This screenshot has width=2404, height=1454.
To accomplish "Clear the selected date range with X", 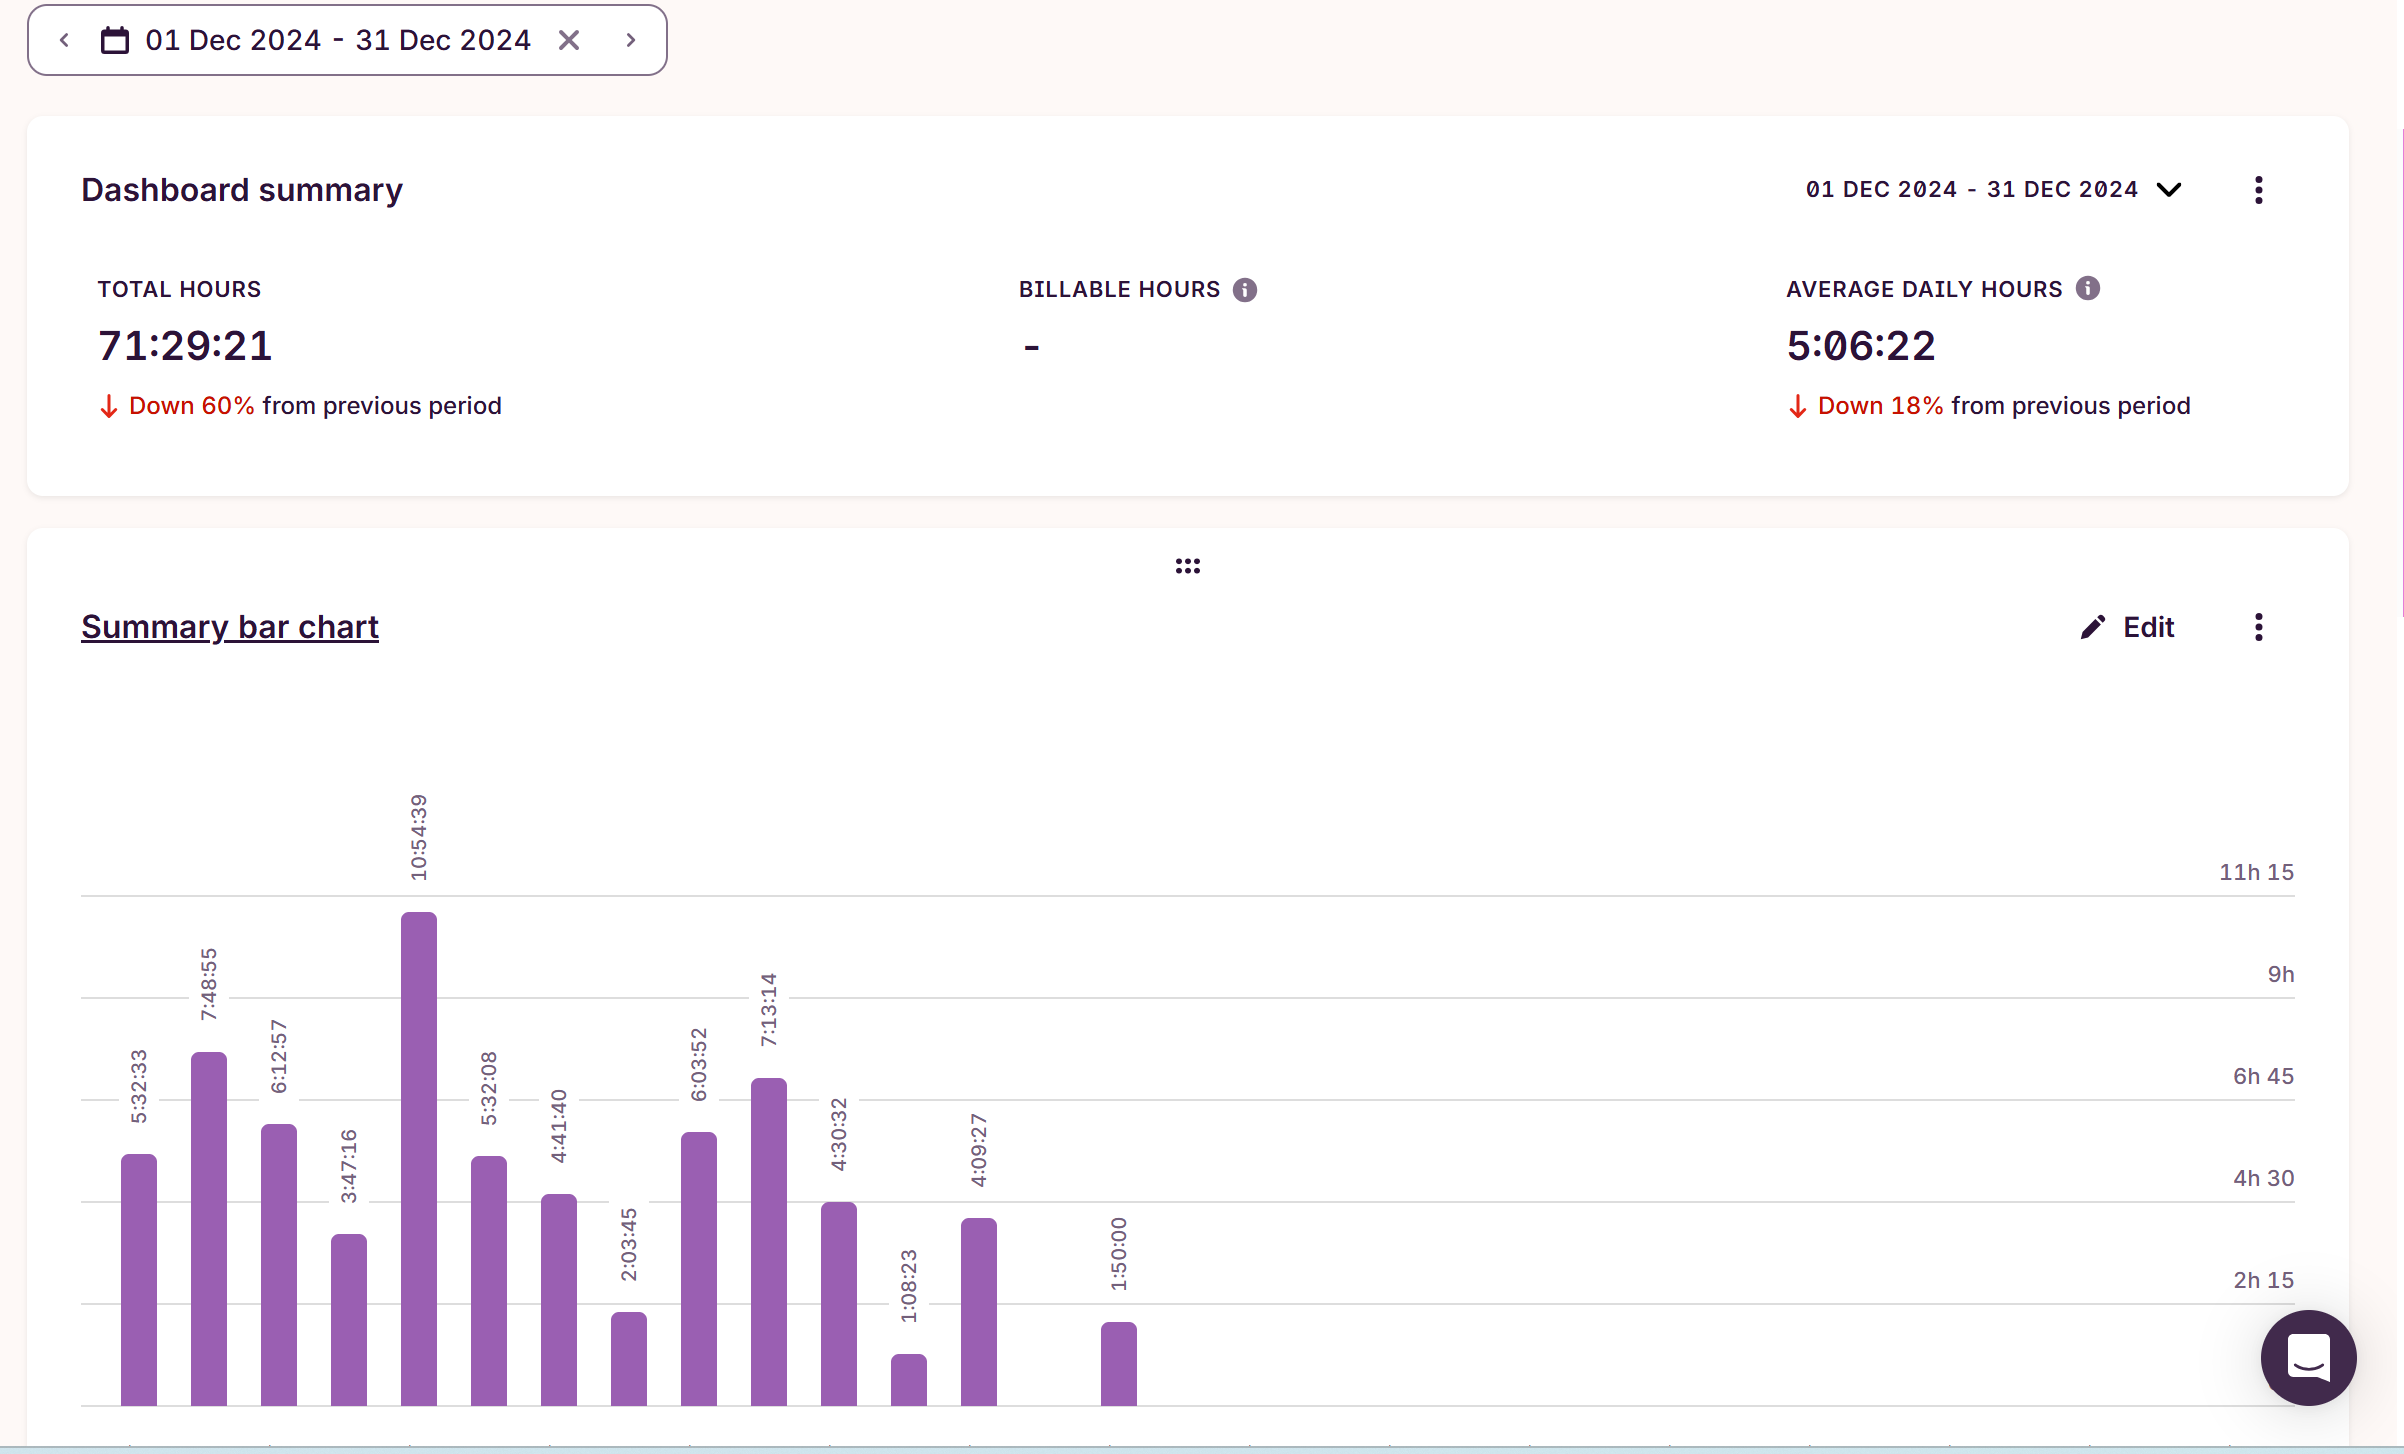I will pos(569,40).
